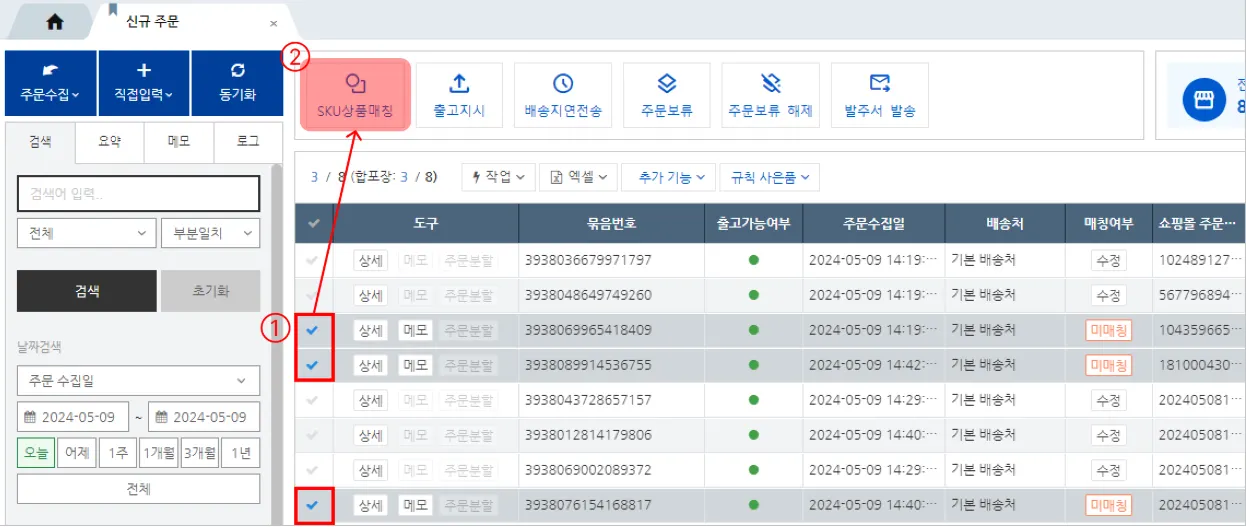Focus the 검색어 입력 search field
This screenshot has height=527, width=1246.
[x=138, y=193]
